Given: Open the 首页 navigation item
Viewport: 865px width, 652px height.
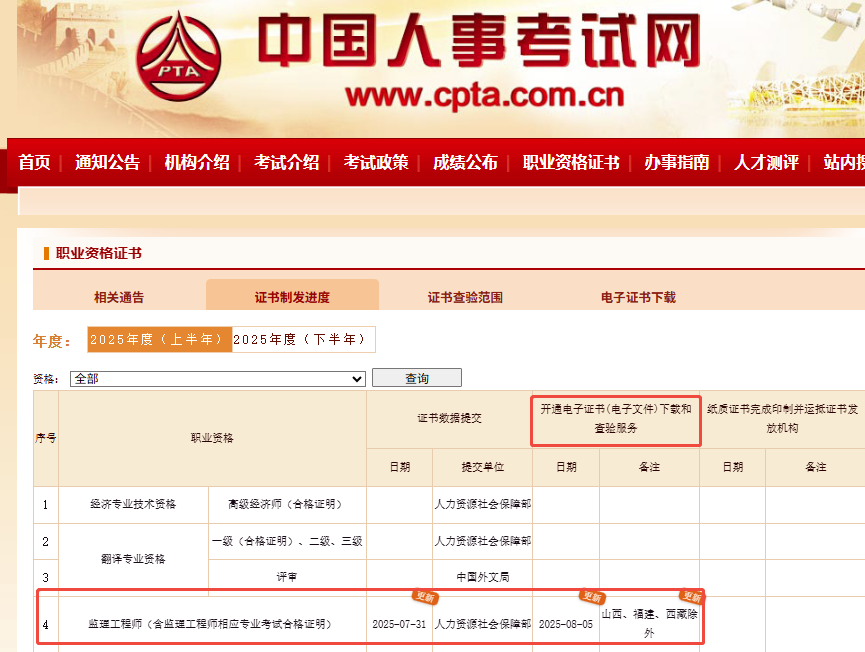Looking at the screenshot, I should coord(34,162).
